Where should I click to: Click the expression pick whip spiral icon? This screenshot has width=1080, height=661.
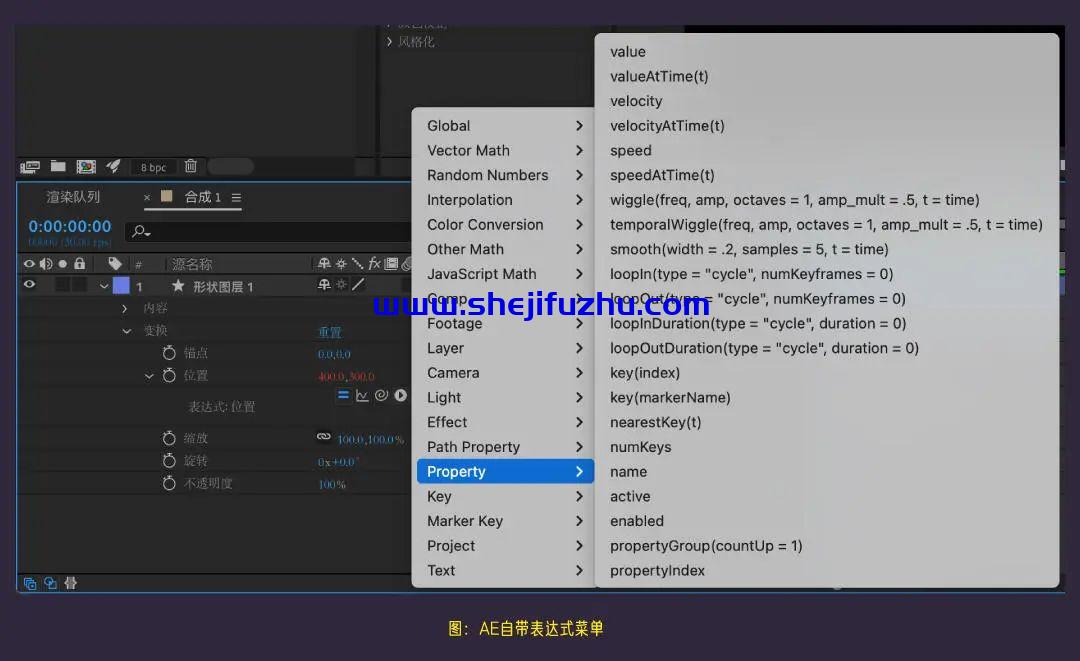click(381, 396)
